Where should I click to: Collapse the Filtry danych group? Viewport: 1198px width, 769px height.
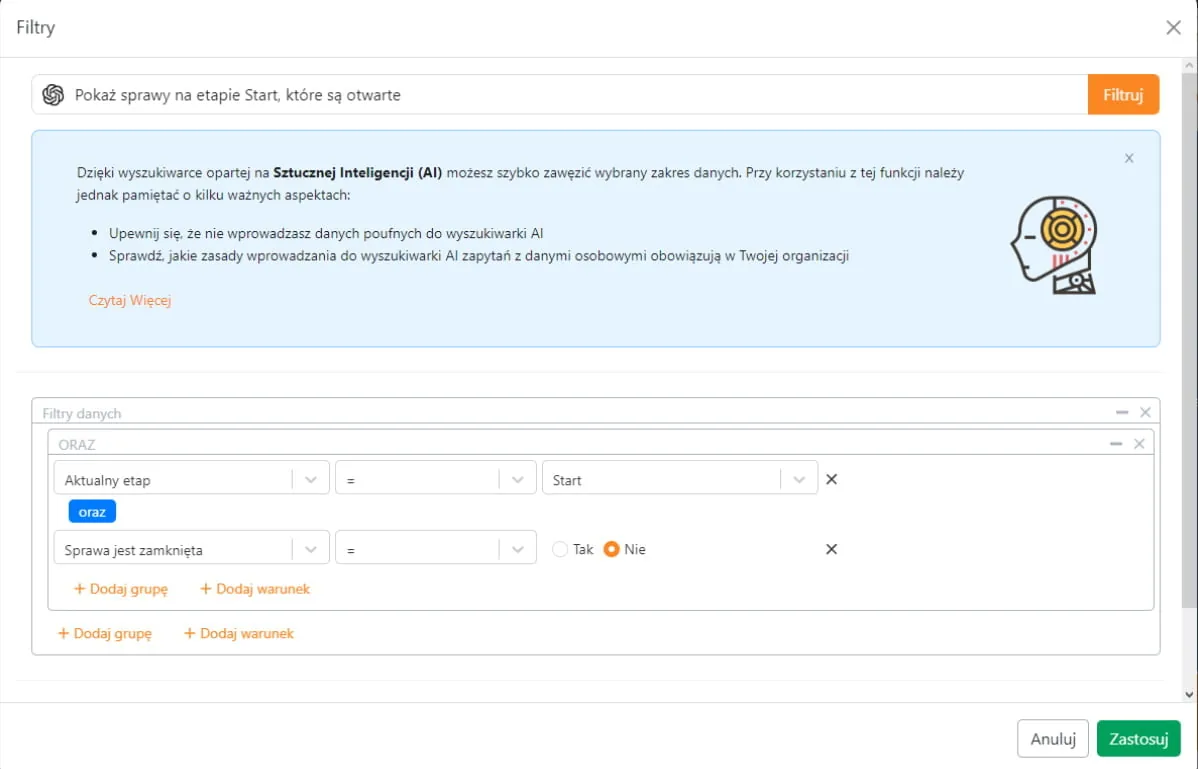1122,412
